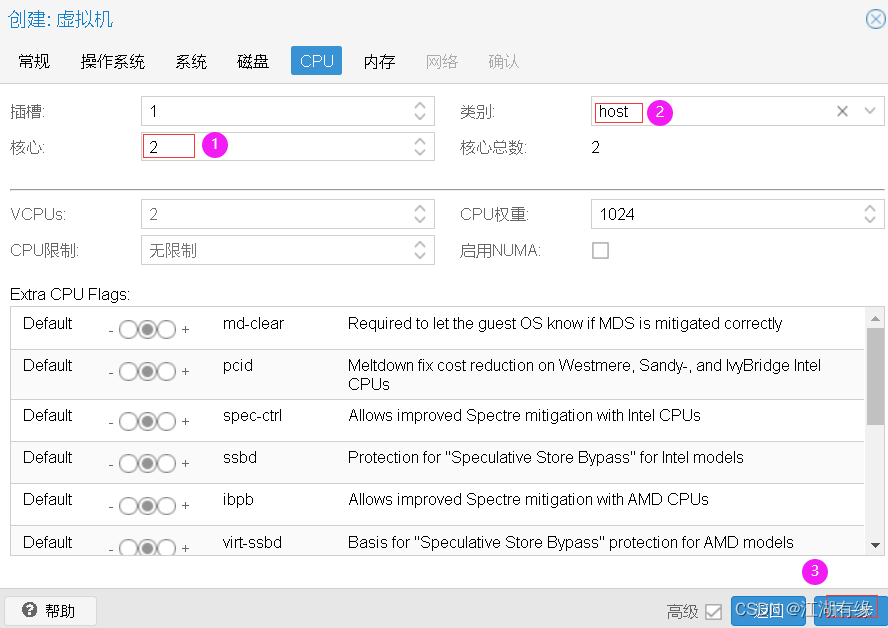Toggle the 高级 advanced checkbox
The height and width of the screenshot is (628, 888).
point(714,611)
